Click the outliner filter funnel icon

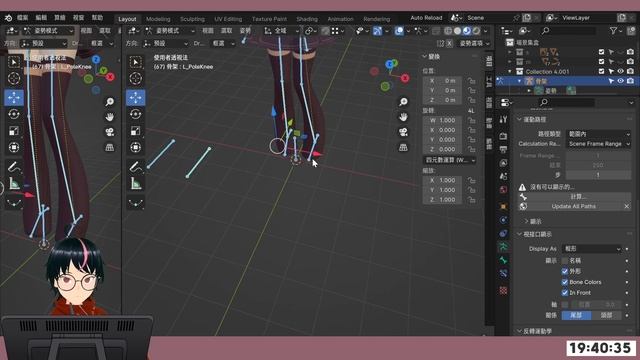[613, 31]
